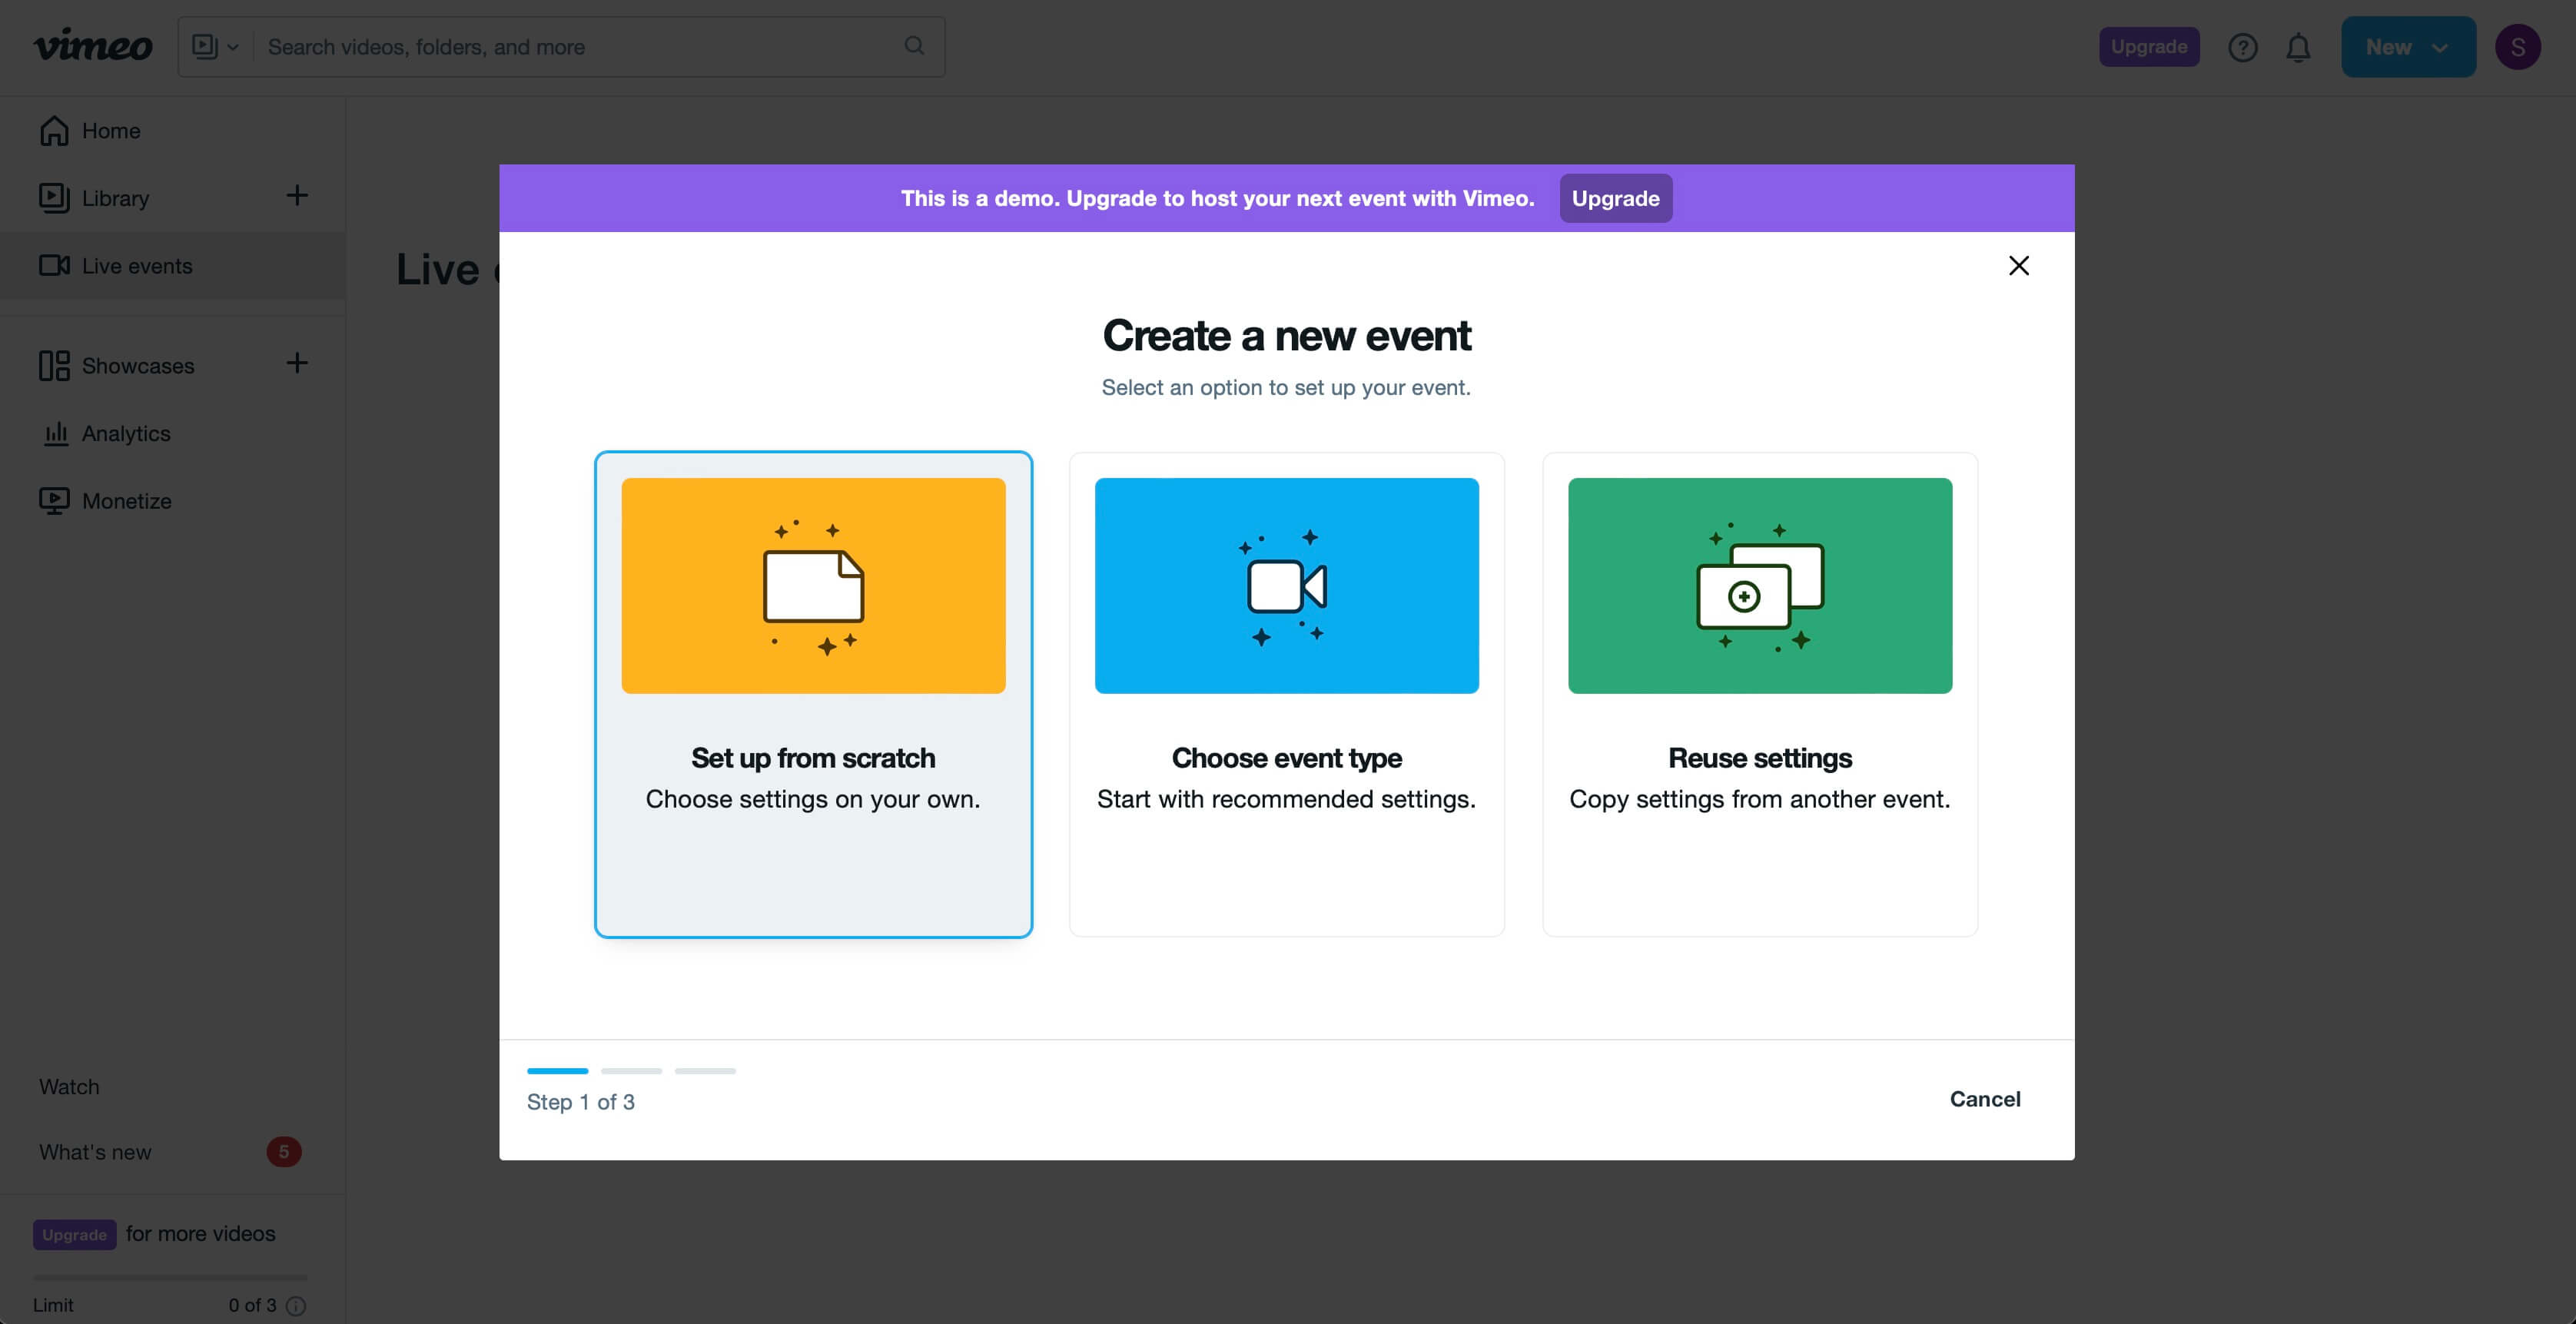
Task: Select the Set up from scratch option
Action: [813, 694]
